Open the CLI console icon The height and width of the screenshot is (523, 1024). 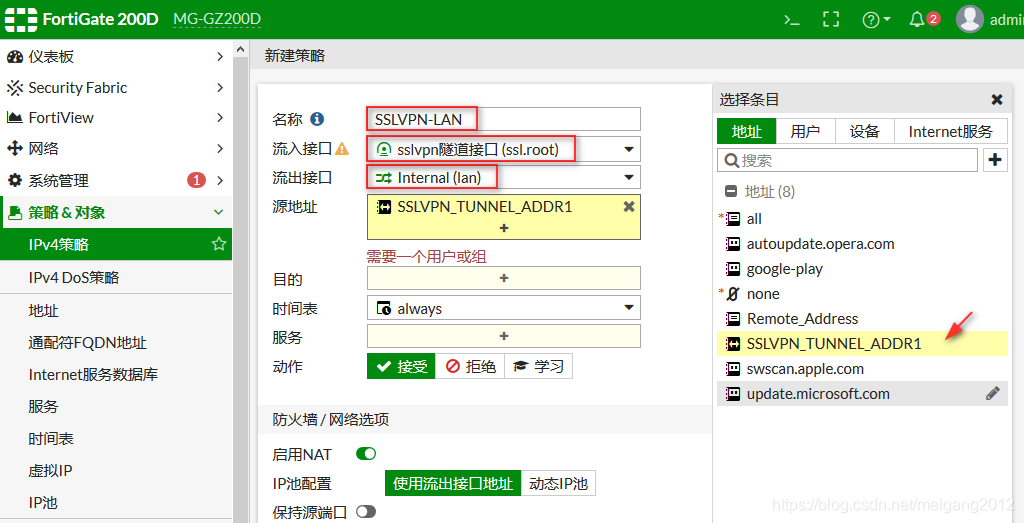[792, 20]
